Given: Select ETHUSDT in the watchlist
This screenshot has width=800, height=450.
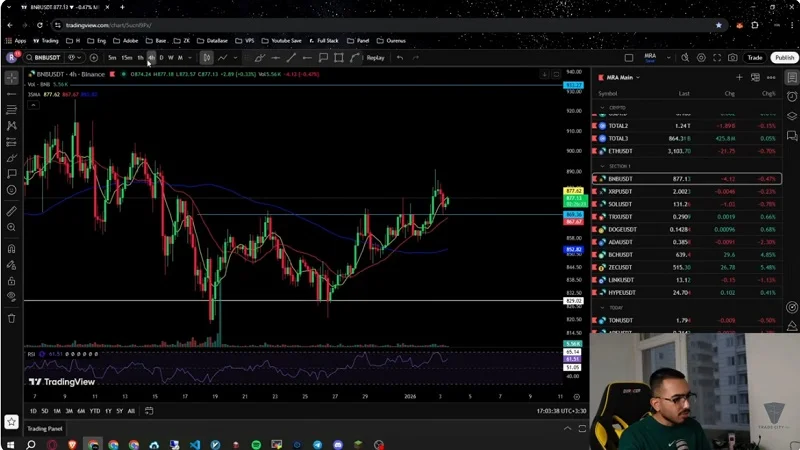Looking at the screenshot, I should [625, 150].
